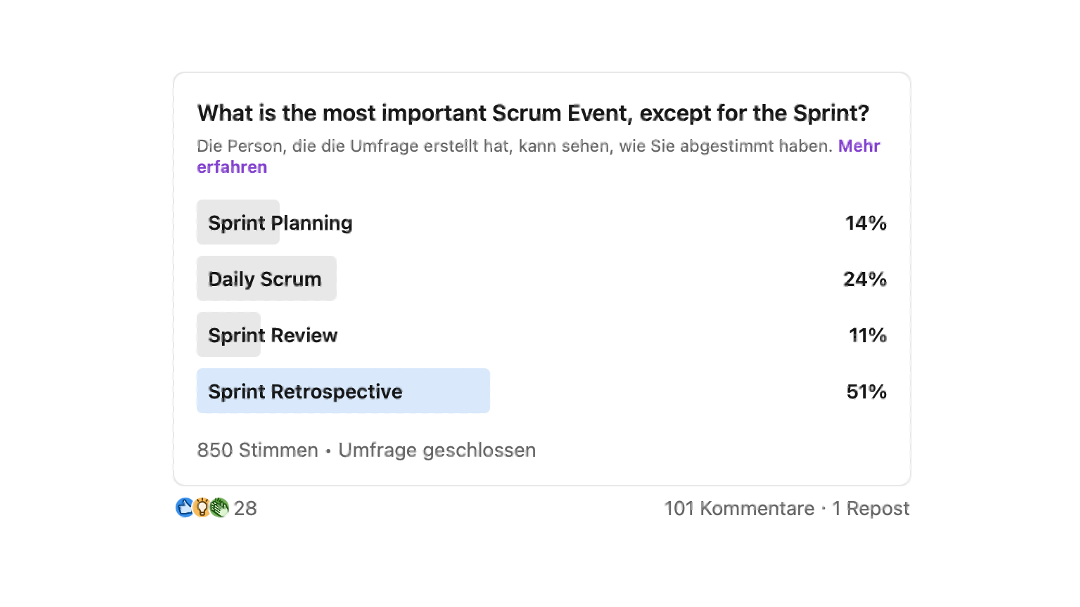
Task: Click the 11% result for Sprint Review
Action: click(867, 335)
